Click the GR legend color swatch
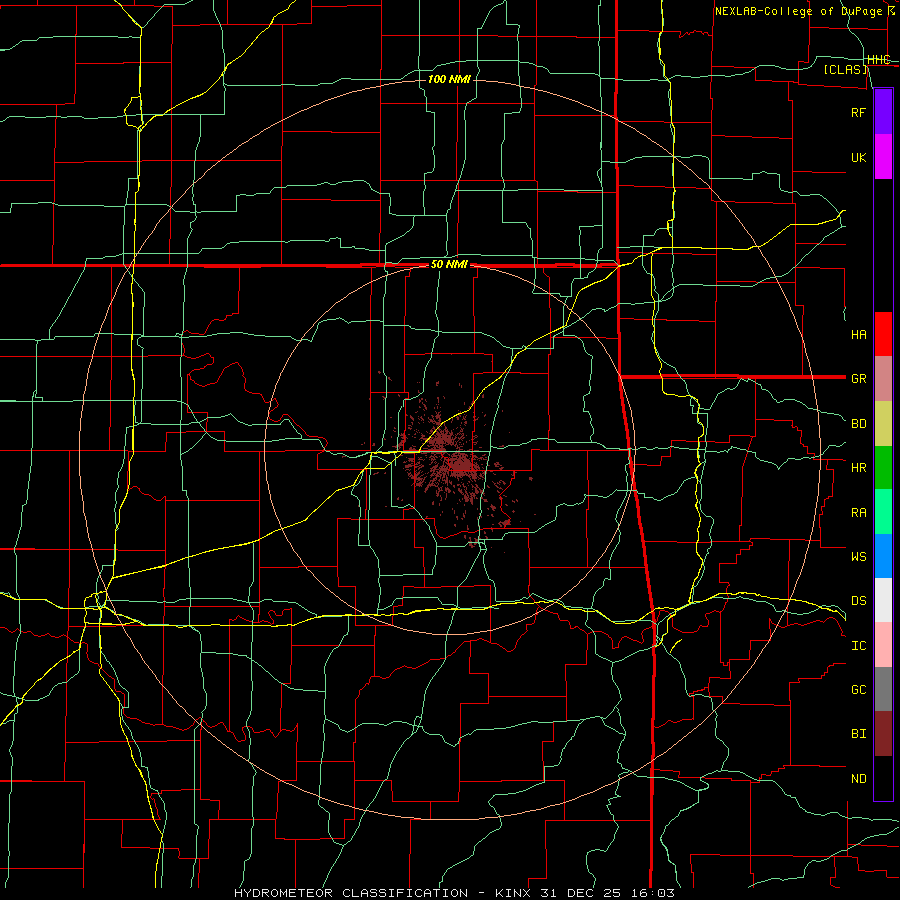This screenshot has height=900, width=900. point(883,379)
